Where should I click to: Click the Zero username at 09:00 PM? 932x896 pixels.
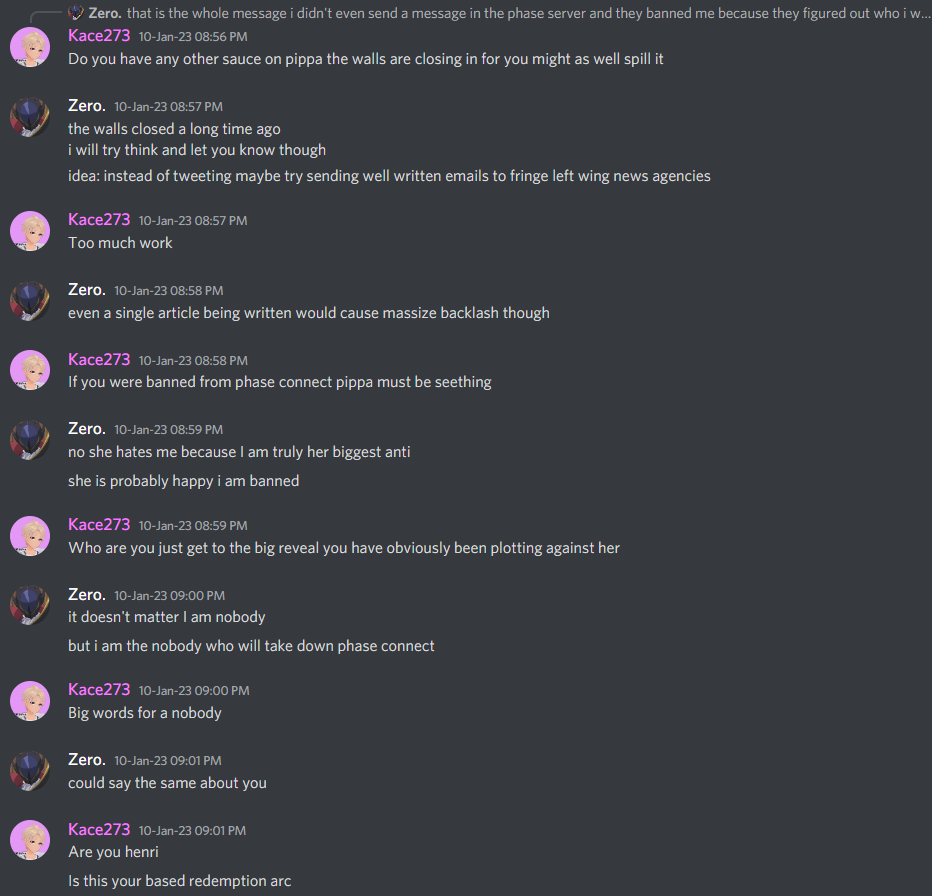(87, 595)
